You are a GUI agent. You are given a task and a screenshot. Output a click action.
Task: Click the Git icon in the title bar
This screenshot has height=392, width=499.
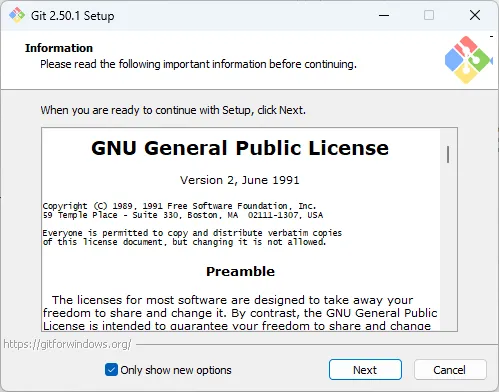tap(17, 15)
